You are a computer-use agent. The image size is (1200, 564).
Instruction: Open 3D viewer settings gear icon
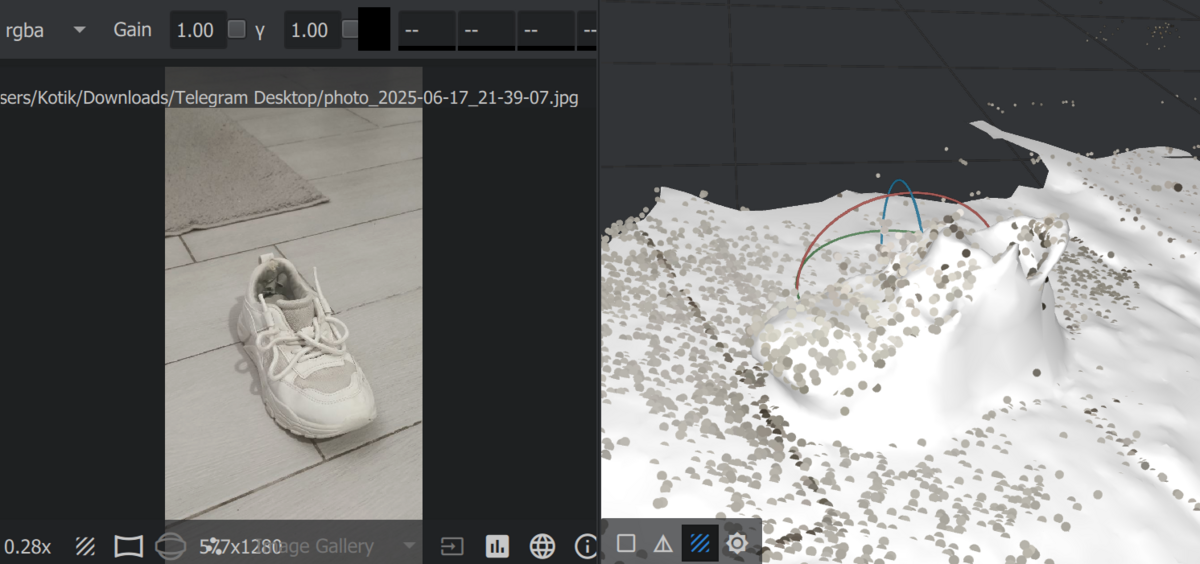pos(737,543)
